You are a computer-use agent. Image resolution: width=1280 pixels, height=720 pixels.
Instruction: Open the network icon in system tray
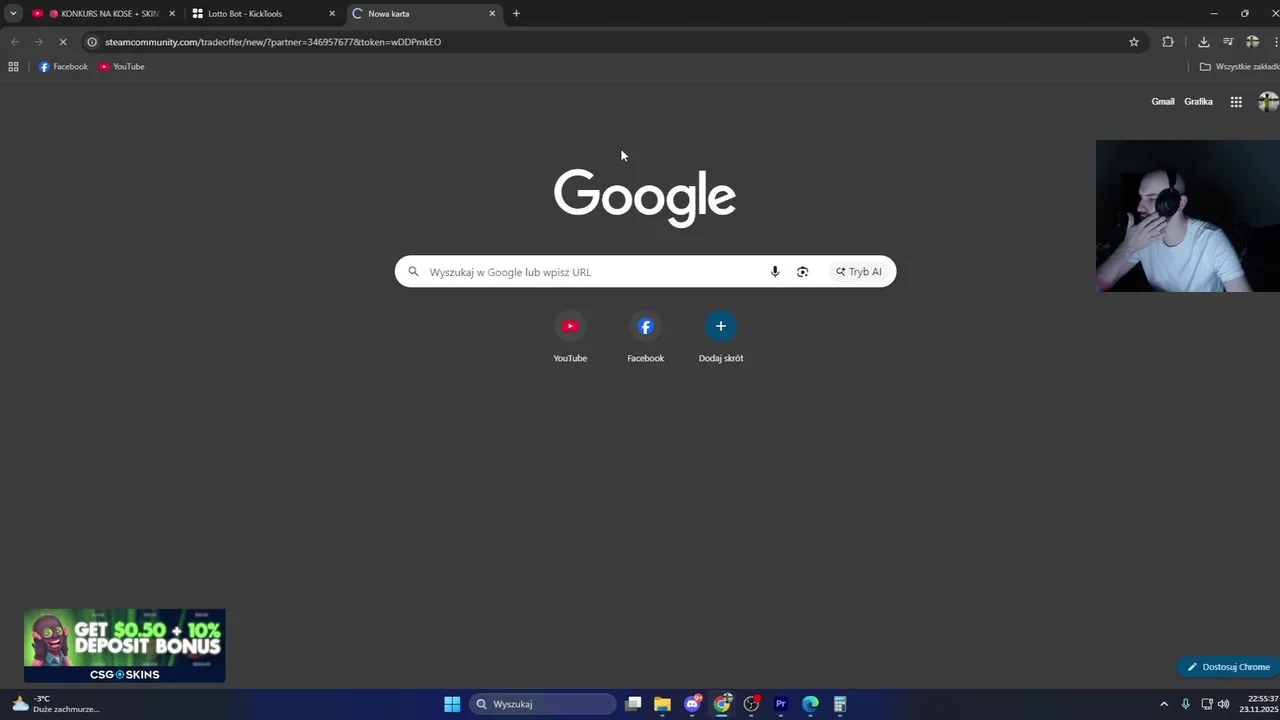[1206, 704]
